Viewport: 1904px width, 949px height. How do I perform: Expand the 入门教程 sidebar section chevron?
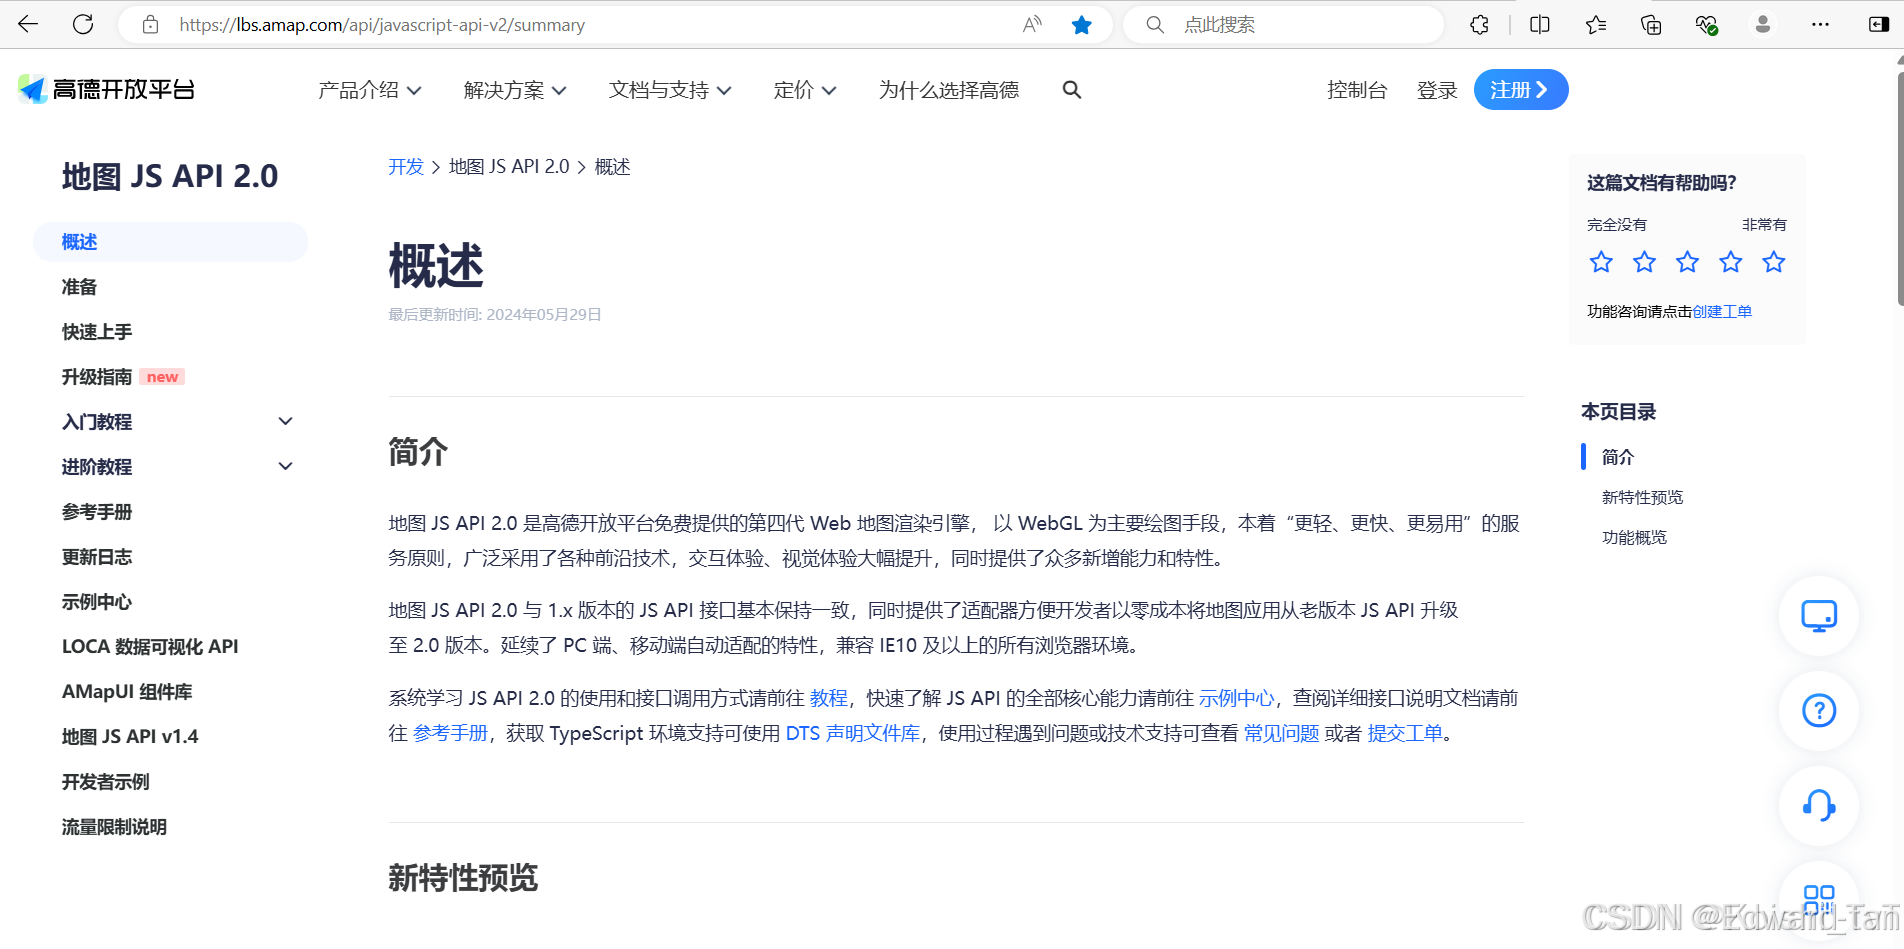[285, 421]
